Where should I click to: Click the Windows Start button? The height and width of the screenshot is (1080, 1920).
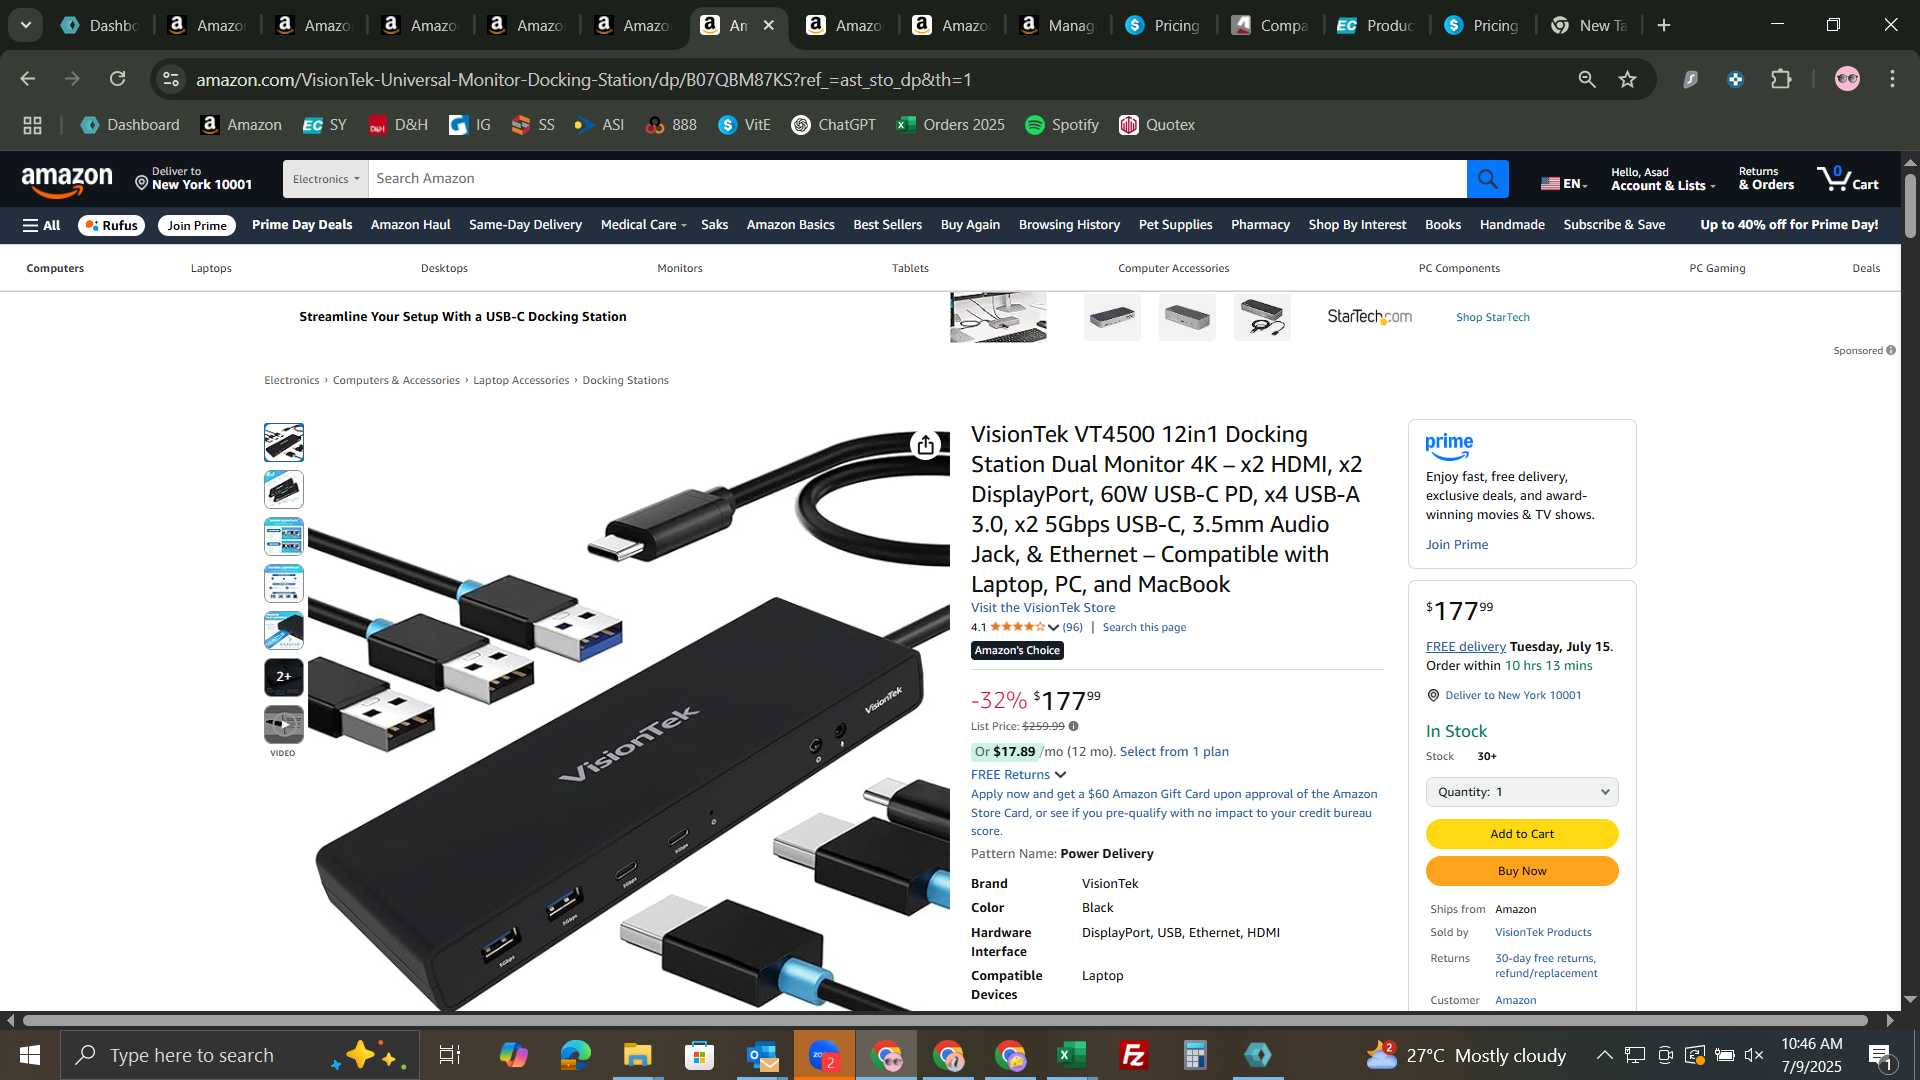click(29, 1055)
